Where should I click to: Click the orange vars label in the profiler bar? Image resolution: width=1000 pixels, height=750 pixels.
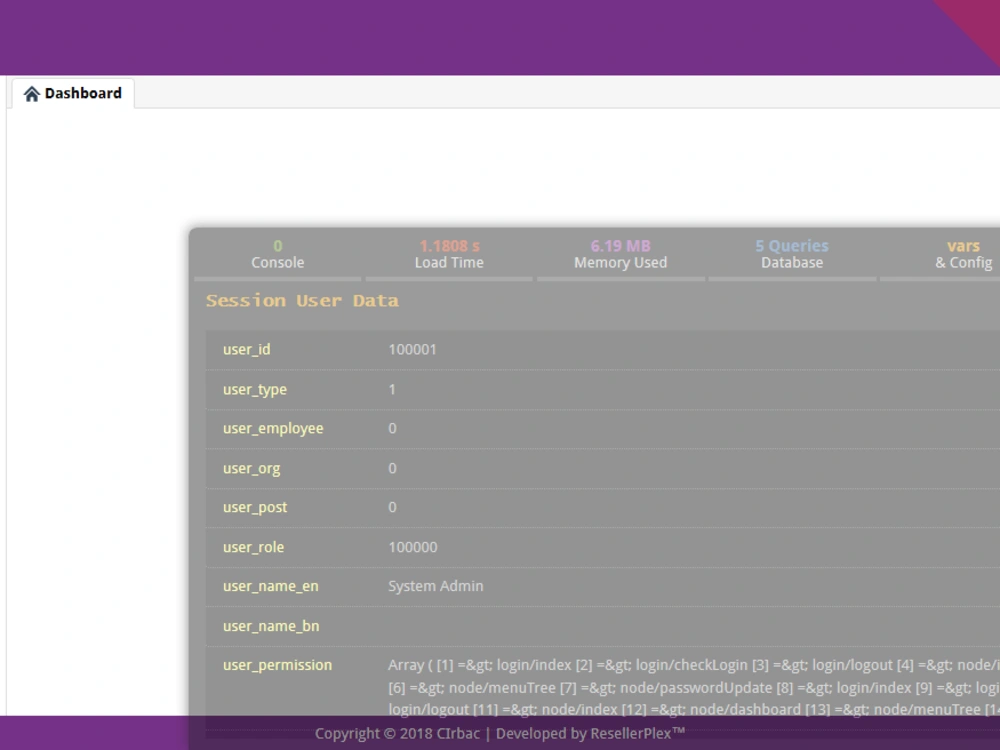(963, 245)
